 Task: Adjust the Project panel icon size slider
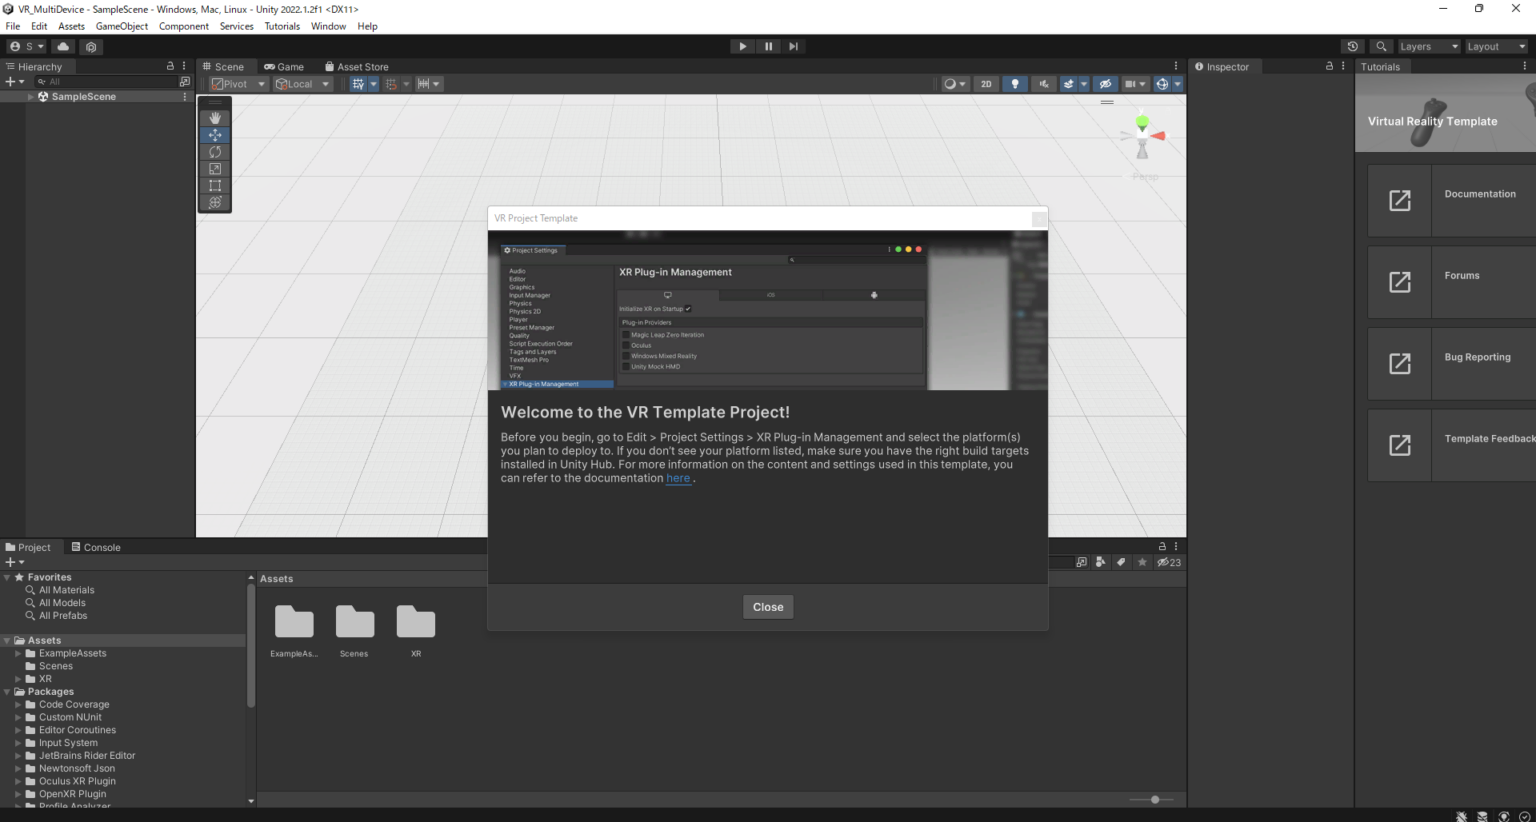[x=1155, y=799]
